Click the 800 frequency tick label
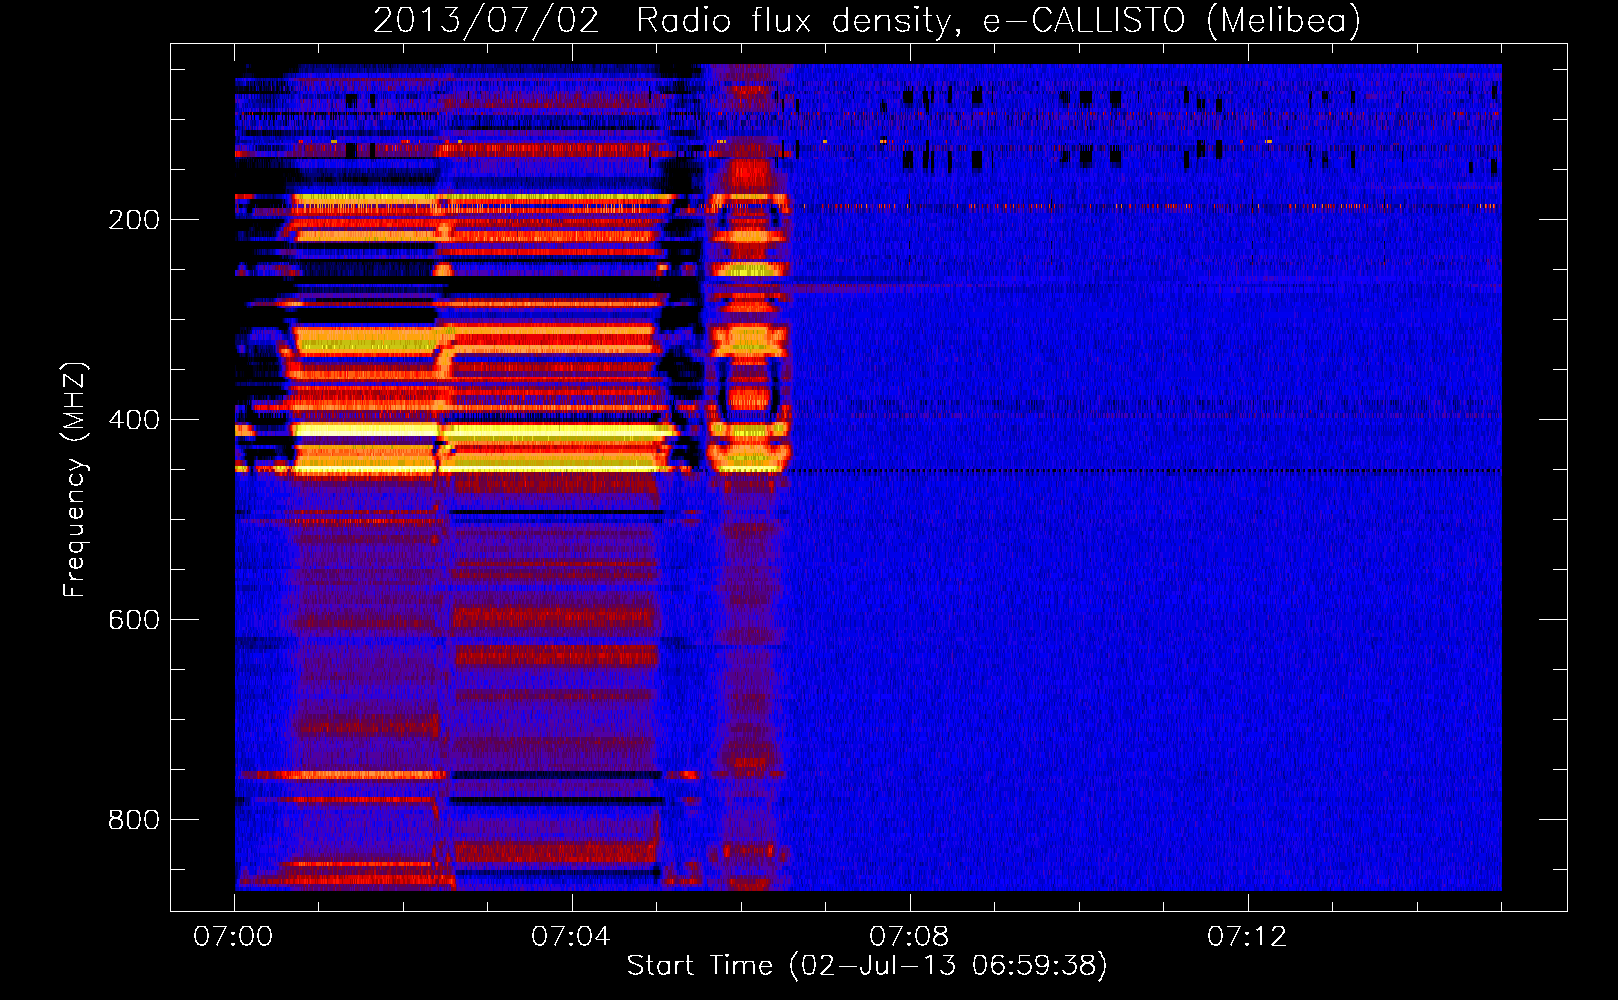1618x1000 pixels. point(134,820)
